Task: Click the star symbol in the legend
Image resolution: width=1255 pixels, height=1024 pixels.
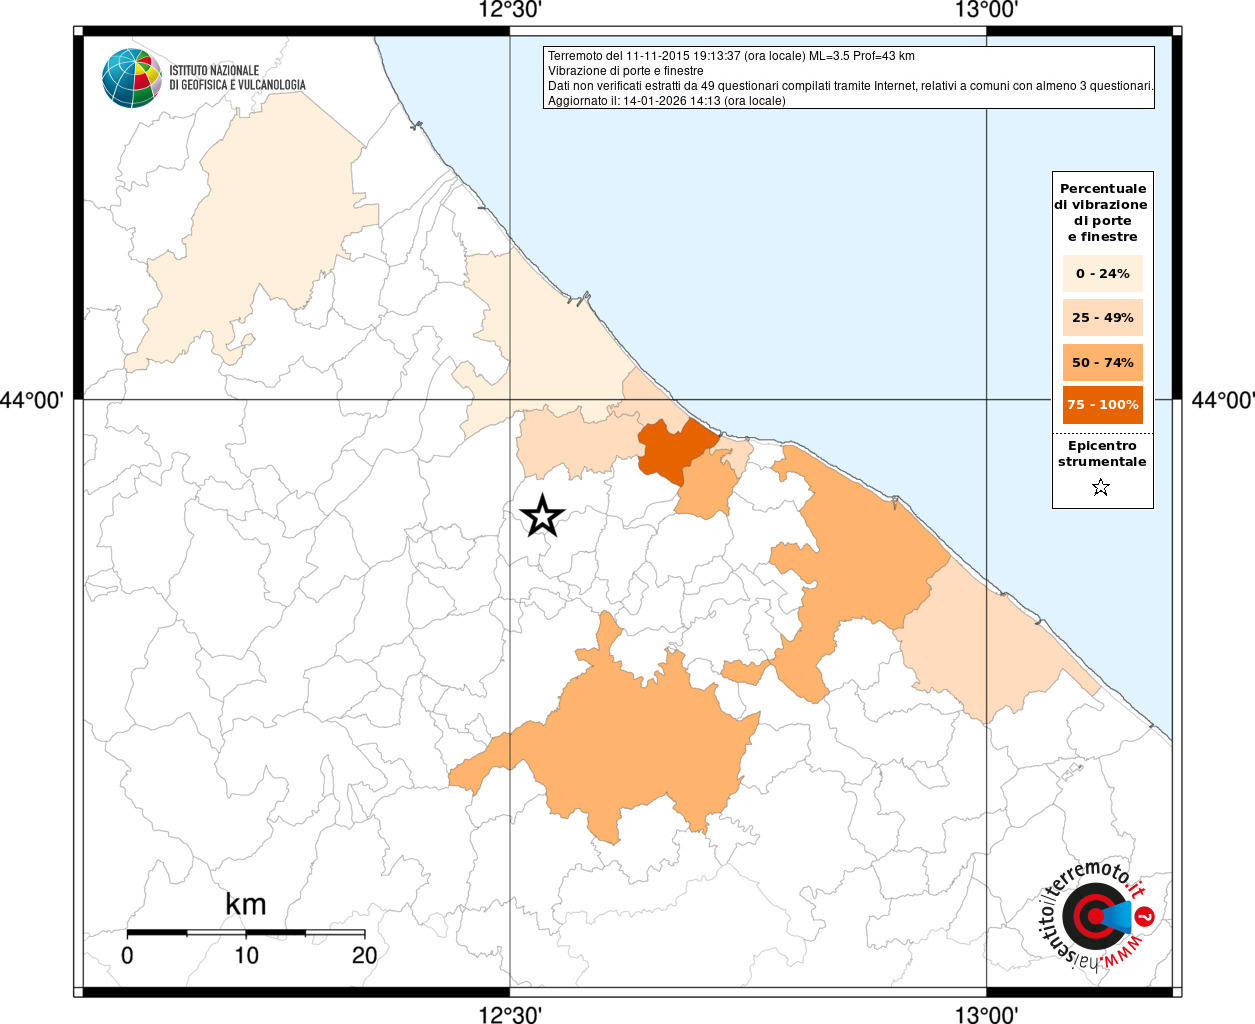Action: pyautogui.click(x=1101, y=488)
